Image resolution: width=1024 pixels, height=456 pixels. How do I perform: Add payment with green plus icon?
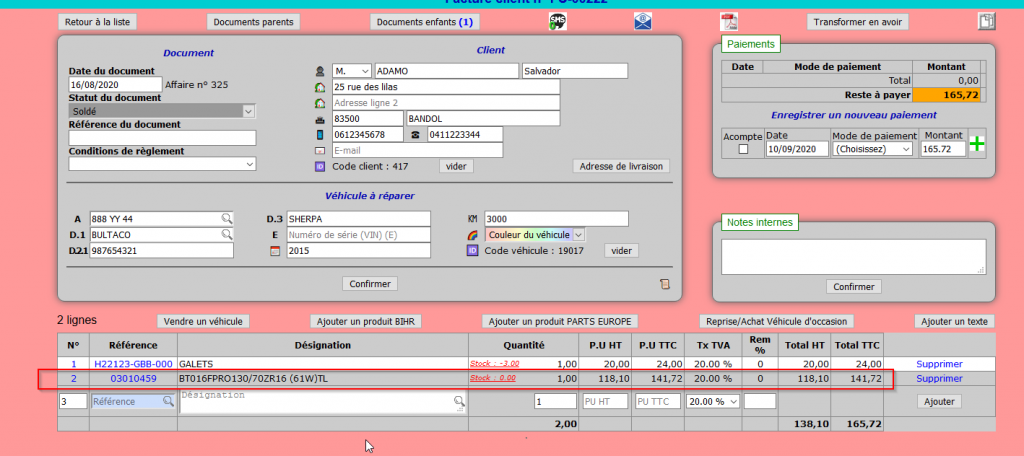[x=977, y=144]
